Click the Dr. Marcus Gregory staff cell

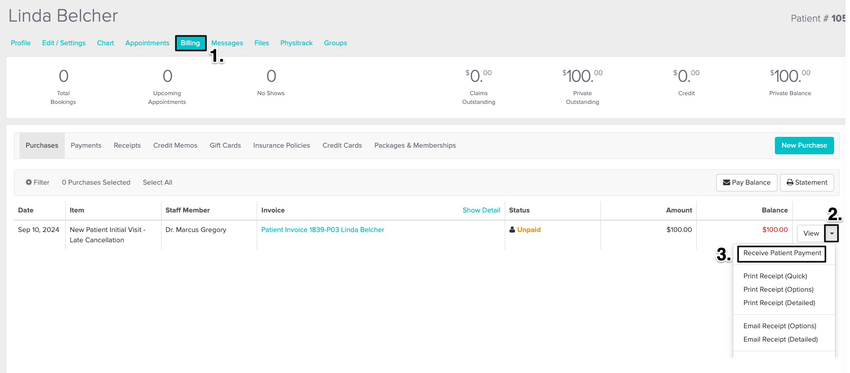click(x=196, y=230)
